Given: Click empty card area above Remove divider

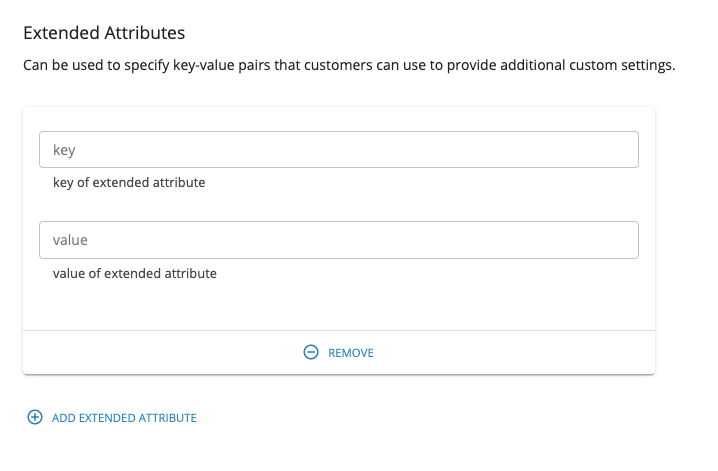Looking at the screenshot, I should pyautogui.click(x=339, y=306).
